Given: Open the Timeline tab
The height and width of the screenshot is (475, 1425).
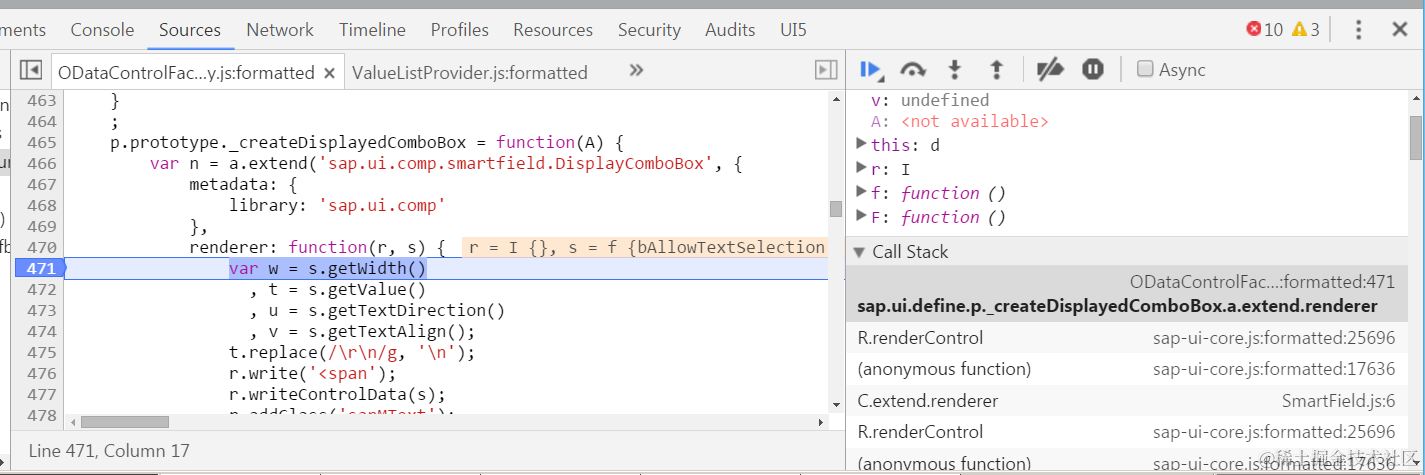Looking at the screenshot, I should pyautogui.click(x=372, y=30).
